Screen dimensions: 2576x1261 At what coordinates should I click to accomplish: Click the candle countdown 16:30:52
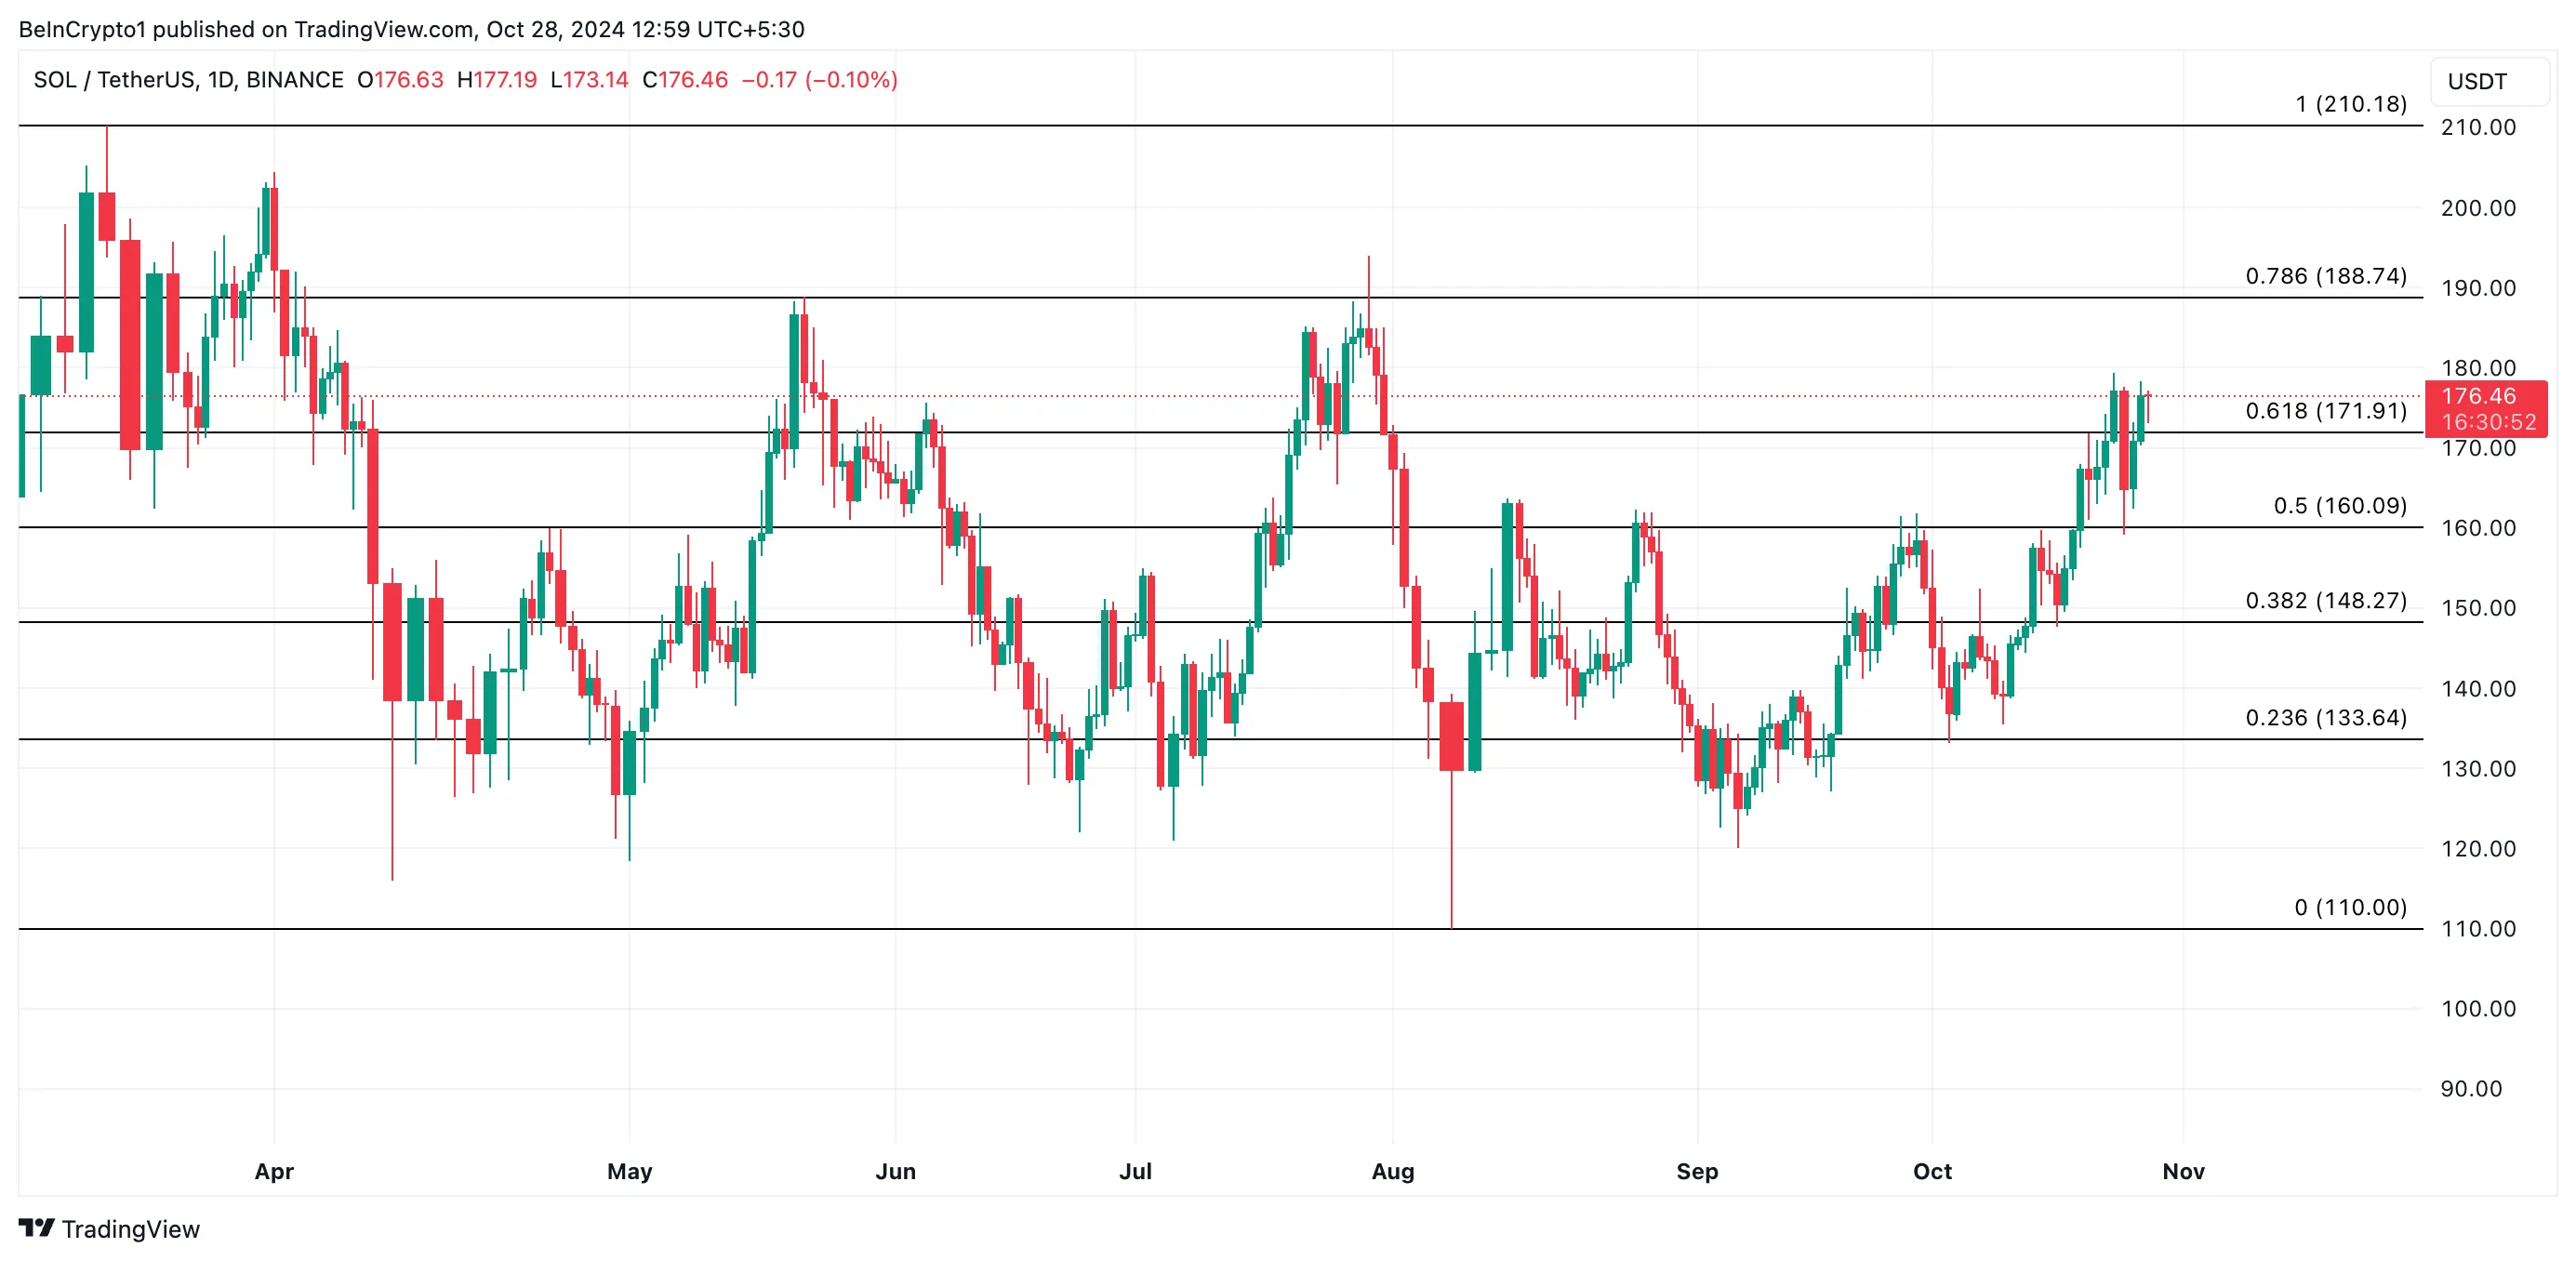click(2489, 423)
